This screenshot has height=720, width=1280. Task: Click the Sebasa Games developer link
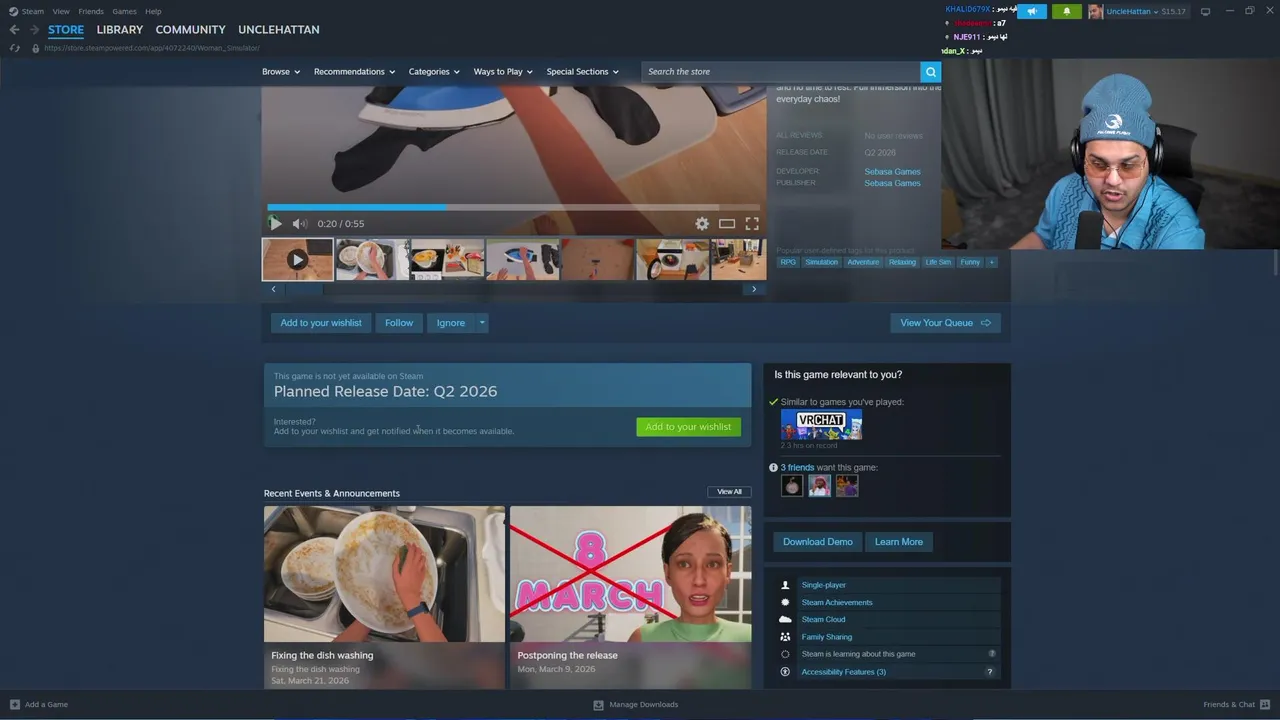(892, 172)
